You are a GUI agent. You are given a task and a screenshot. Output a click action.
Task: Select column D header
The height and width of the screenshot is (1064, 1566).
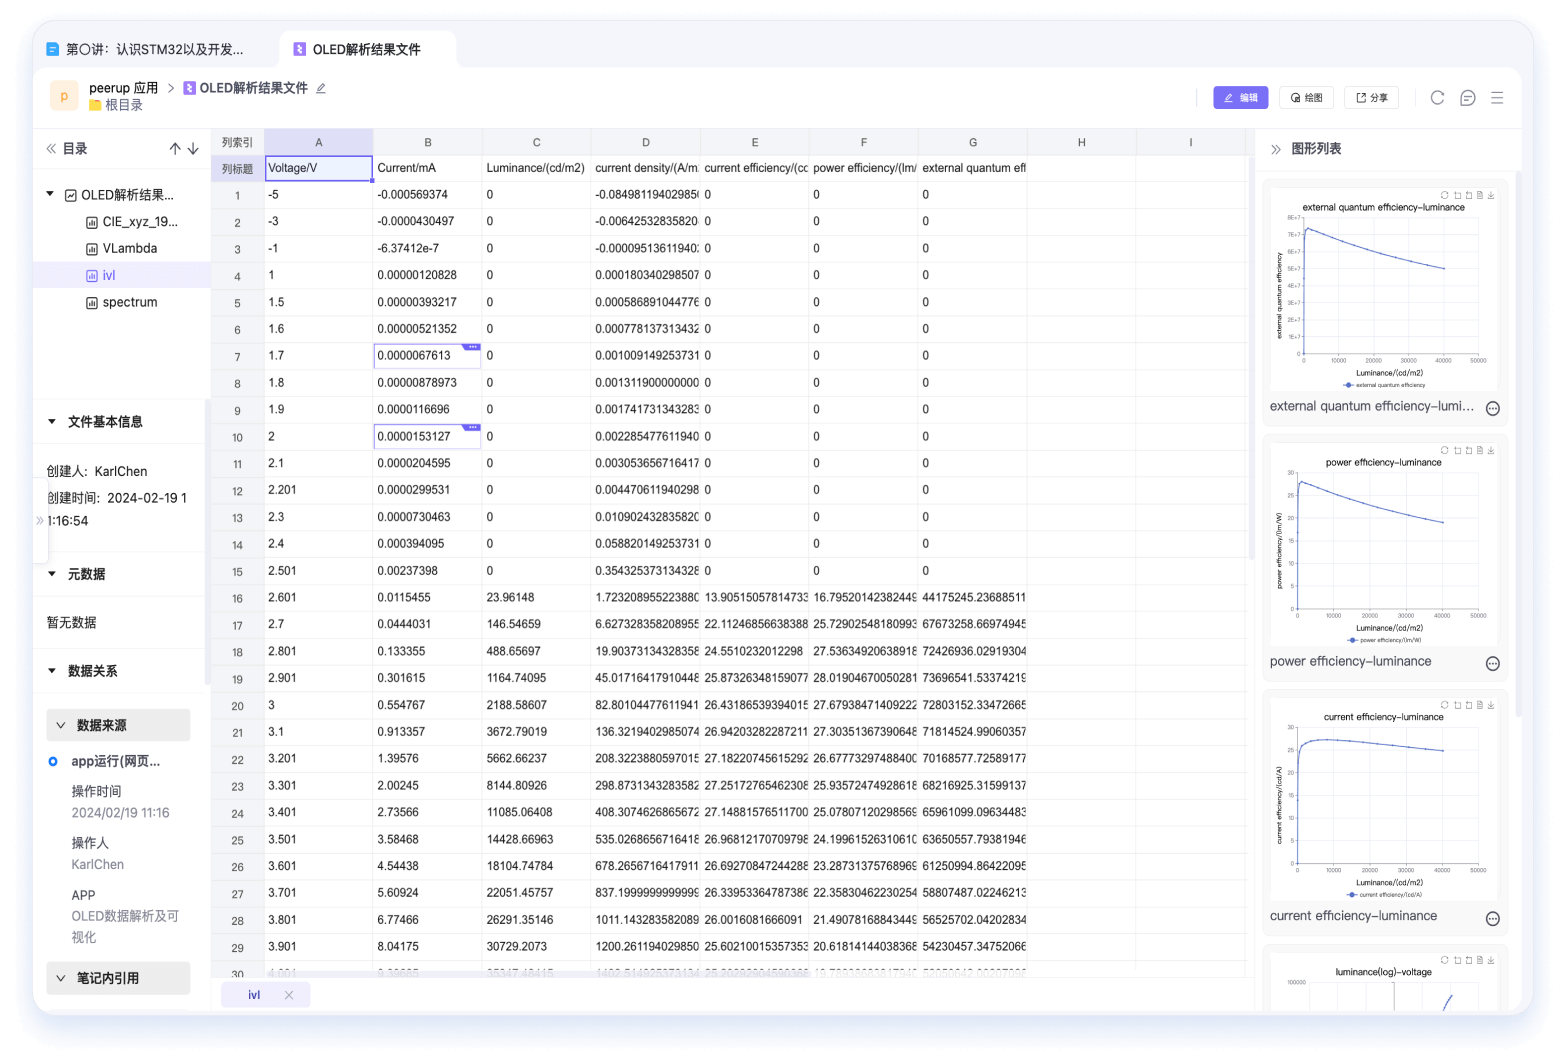point(646,142)
